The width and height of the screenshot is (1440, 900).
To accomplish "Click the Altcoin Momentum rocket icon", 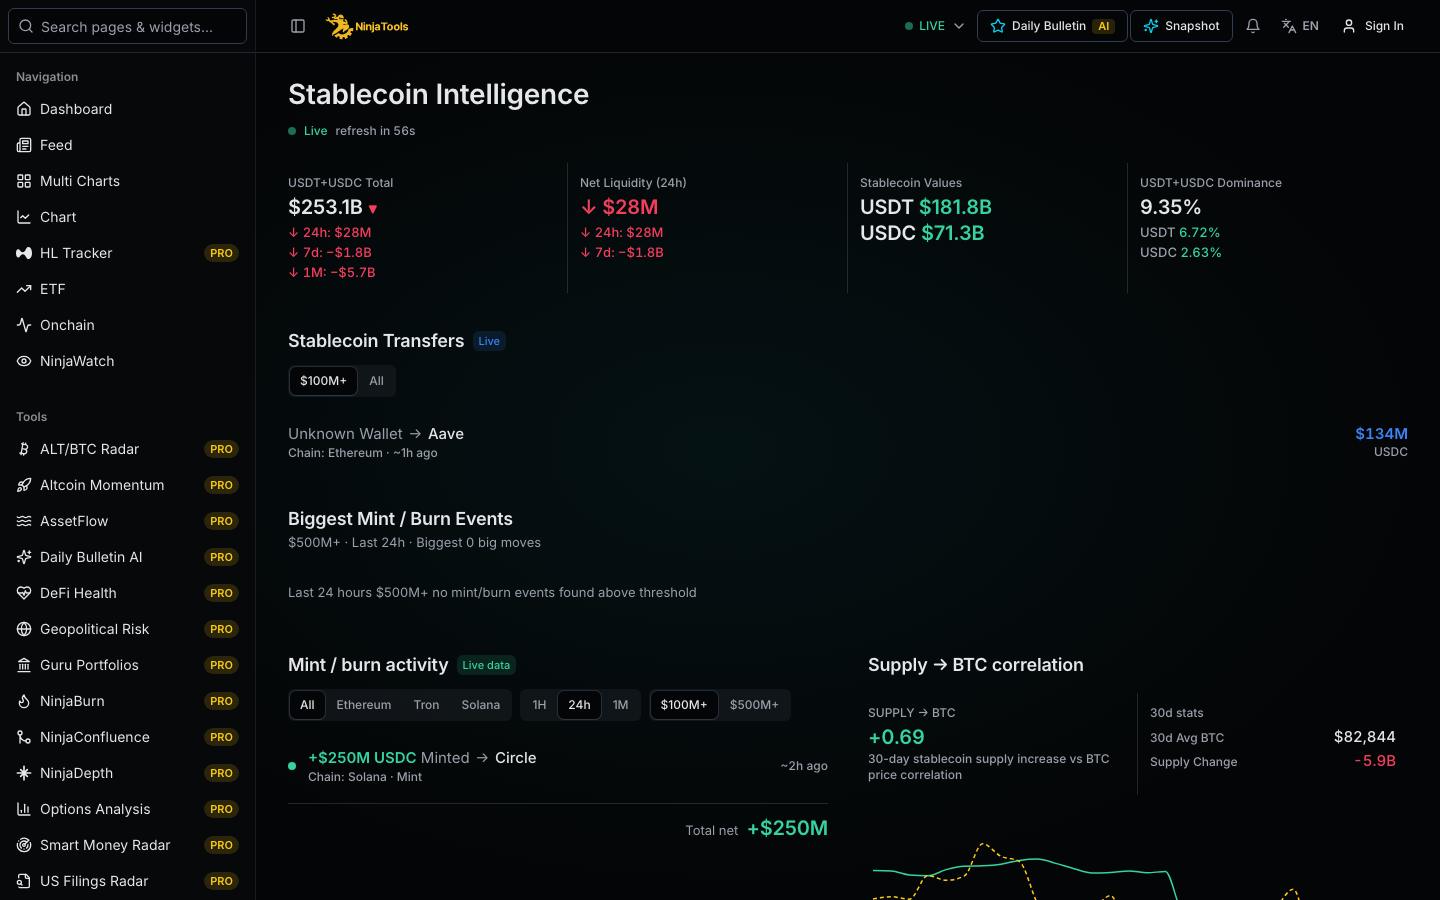I will [x=24, y=485].
